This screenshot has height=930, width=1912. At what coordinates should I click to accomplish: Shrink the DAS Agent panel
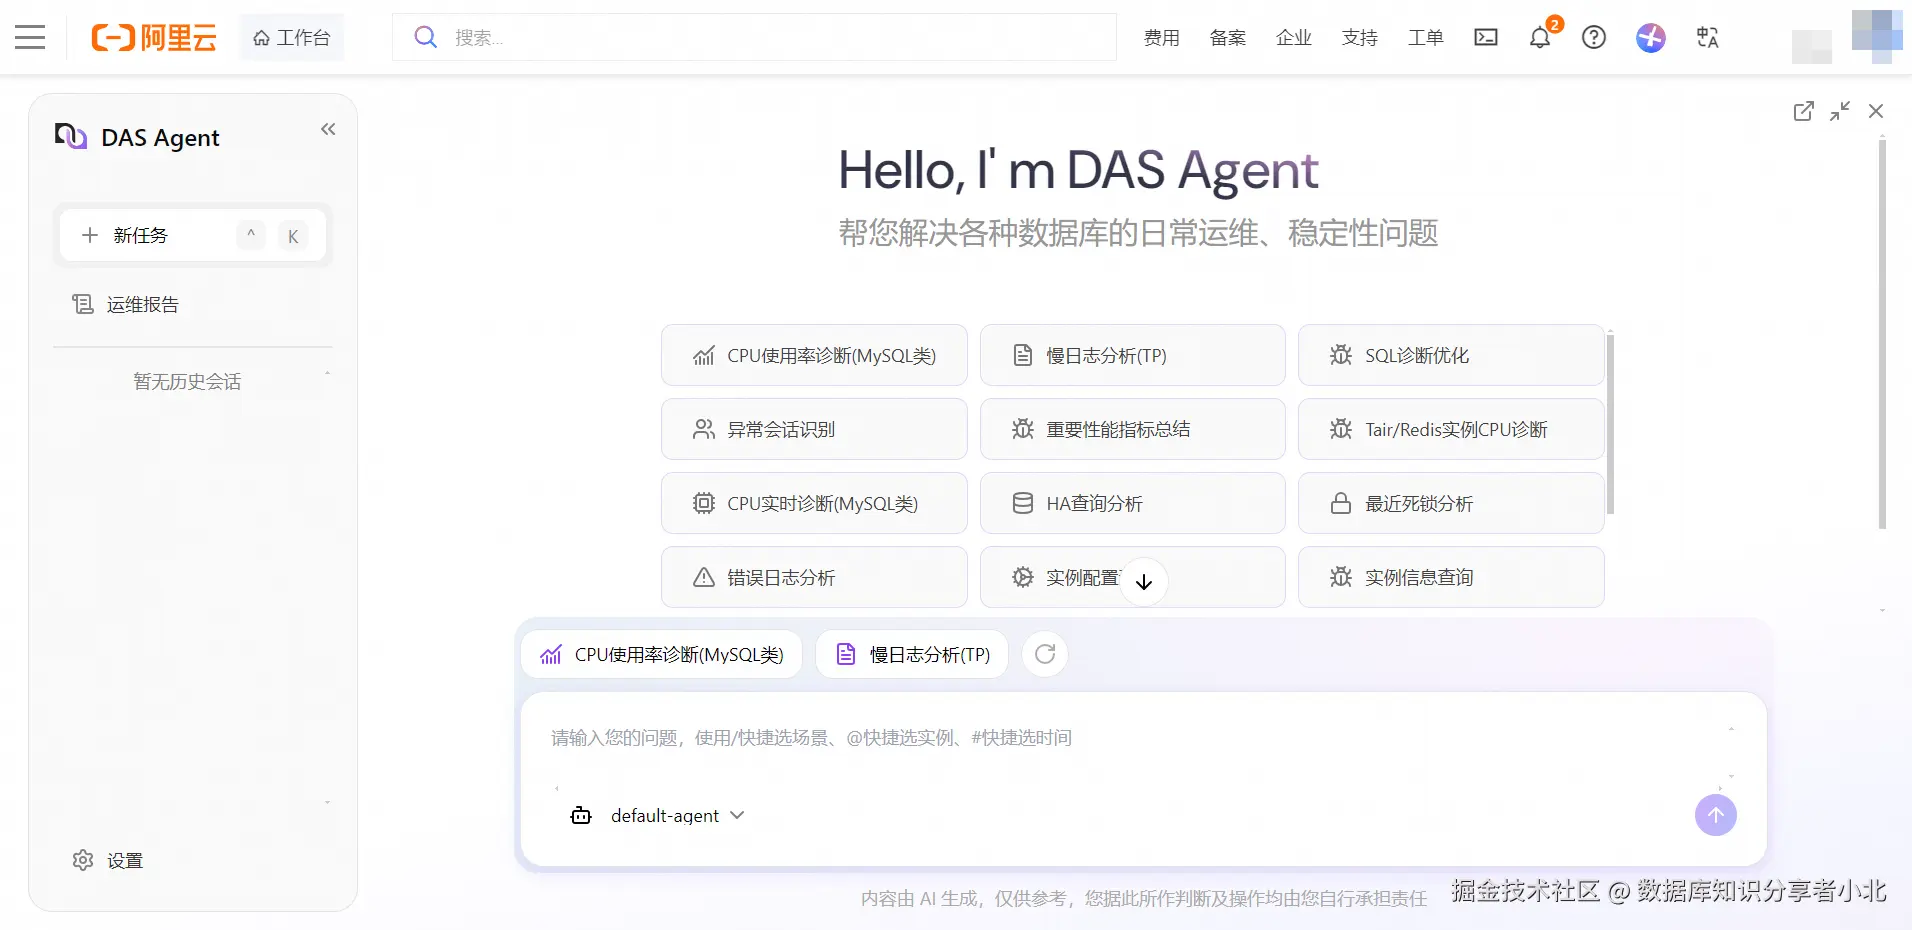point(1840,111)
